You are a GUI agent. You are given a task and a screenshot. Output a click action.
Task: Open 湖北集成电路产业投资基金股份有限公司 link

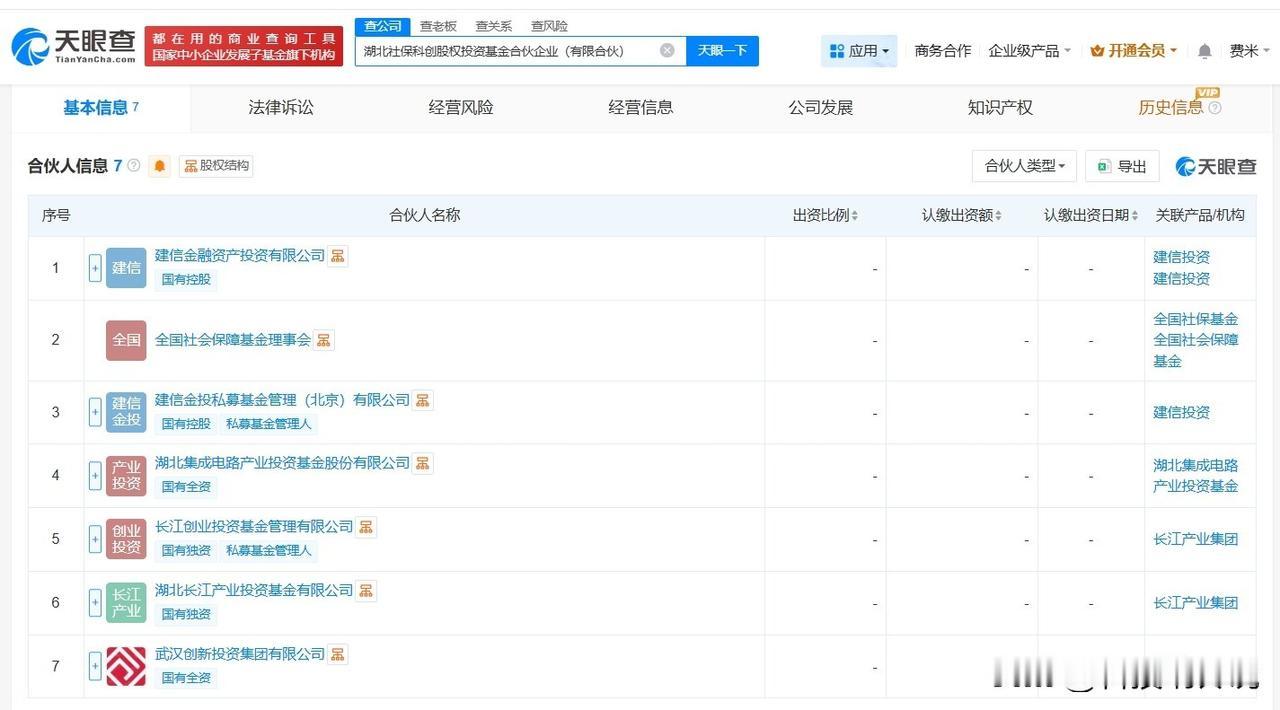pos(282,463)
